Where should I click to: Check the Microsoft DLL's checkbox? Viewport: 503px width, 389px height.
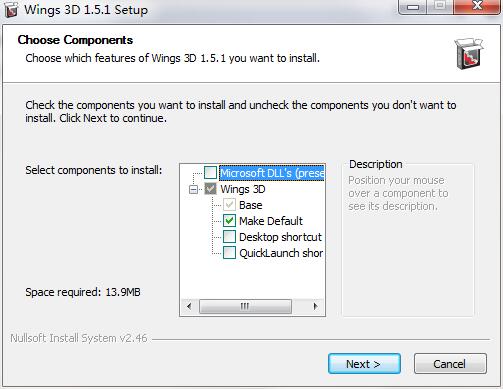[x=210, y=173]
